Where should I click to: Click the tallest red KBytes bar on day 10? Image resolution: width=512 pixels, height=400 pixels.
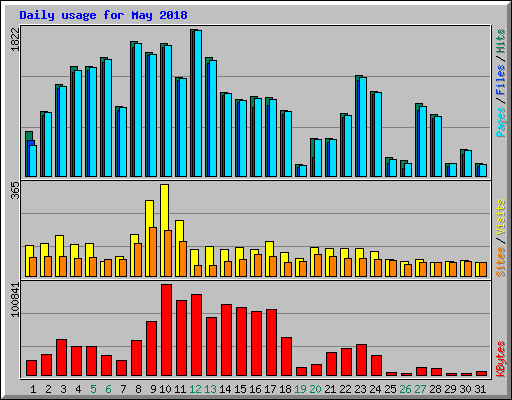coord(166,330)
